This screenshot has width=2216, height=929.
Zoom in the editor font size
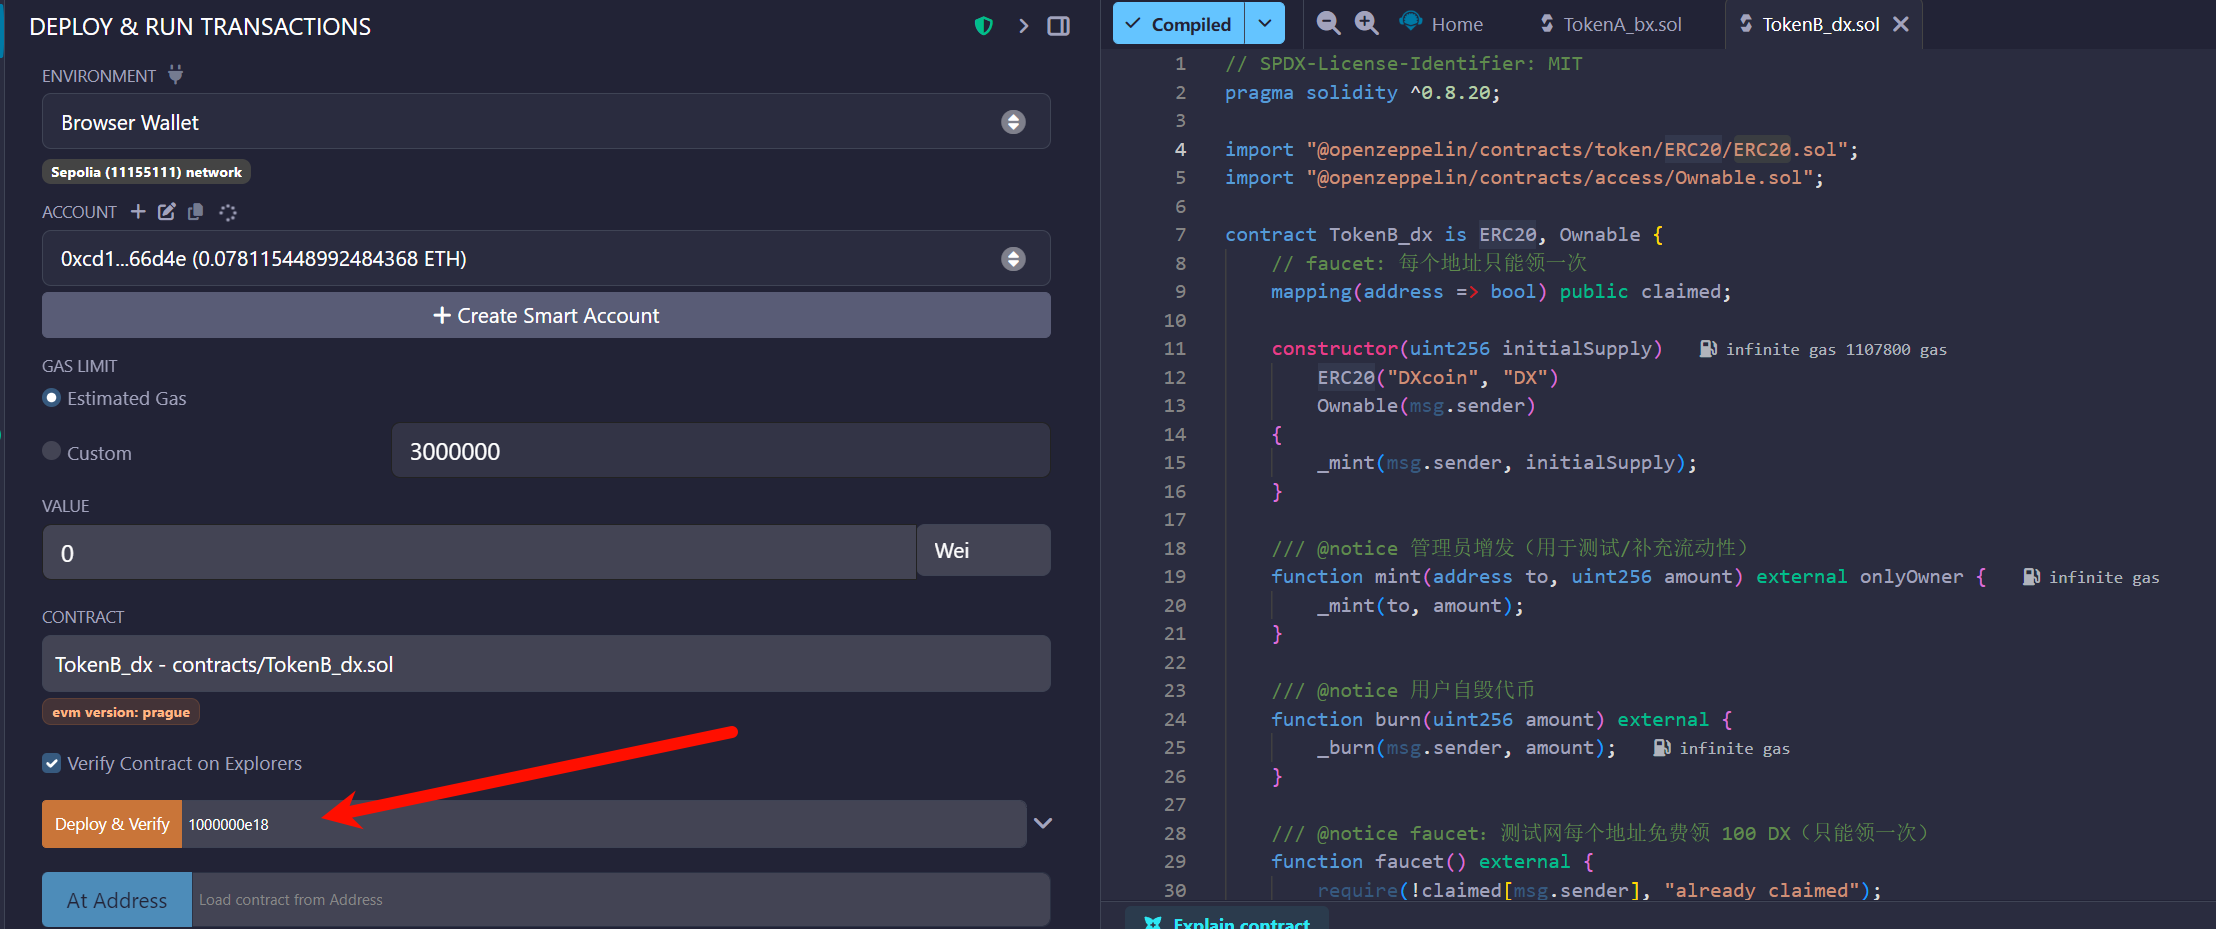(x=1366, y=23)
